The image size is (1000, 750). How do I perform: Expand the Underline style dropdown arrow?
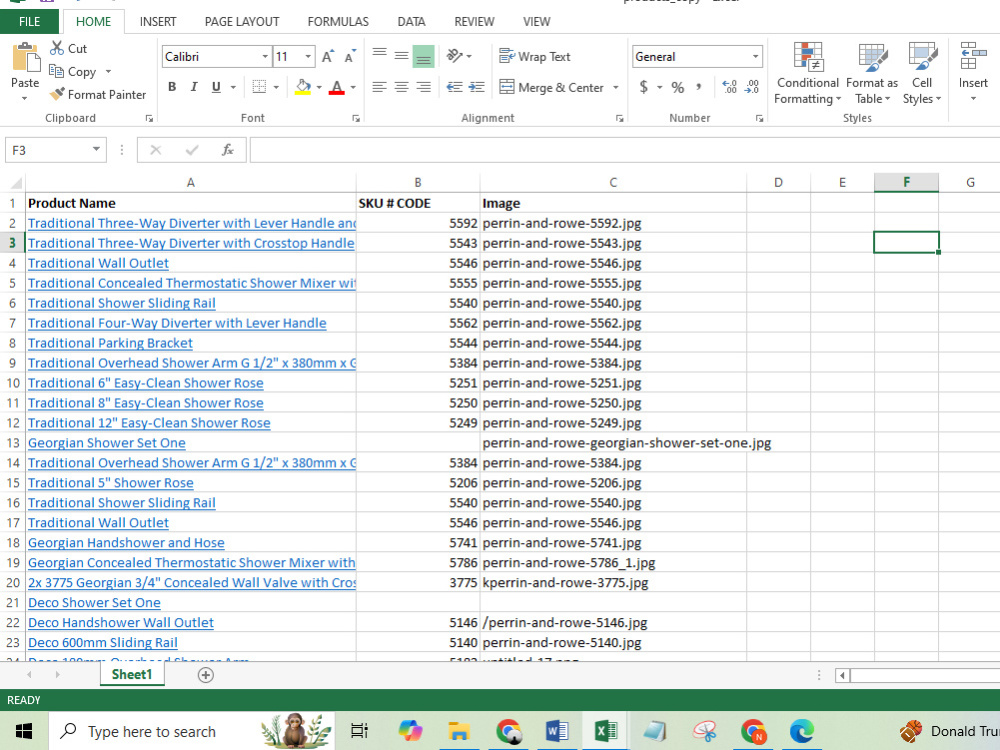(x=233, y=87)
